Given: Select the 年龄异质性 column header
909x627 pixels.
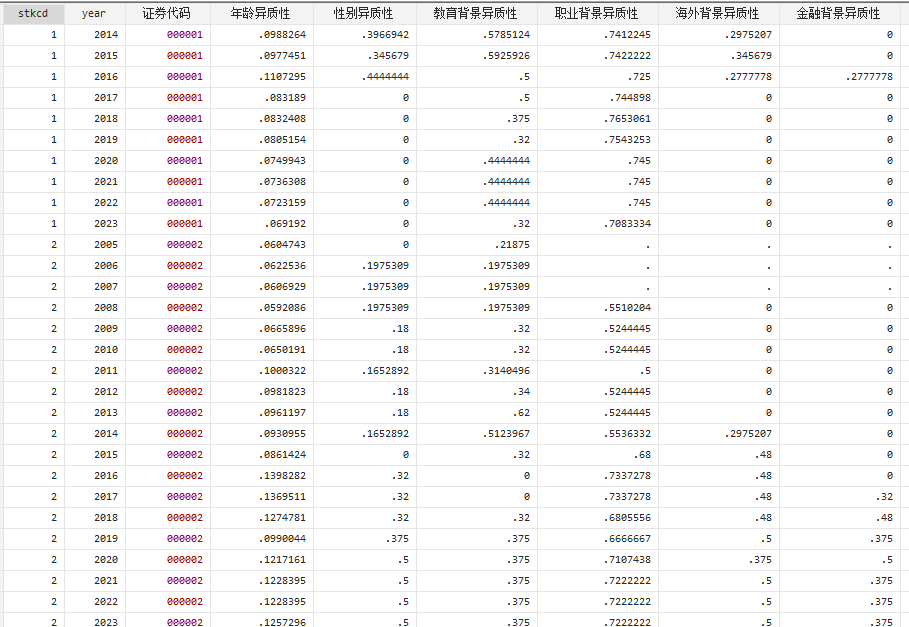Looking at the screenshot, I should click(x=260, y=14).
